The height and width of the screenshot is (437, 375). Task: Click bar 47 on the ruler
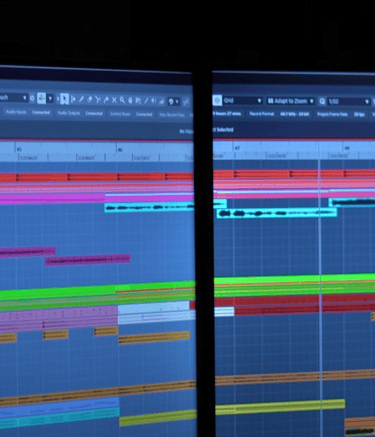pos(237,147)
